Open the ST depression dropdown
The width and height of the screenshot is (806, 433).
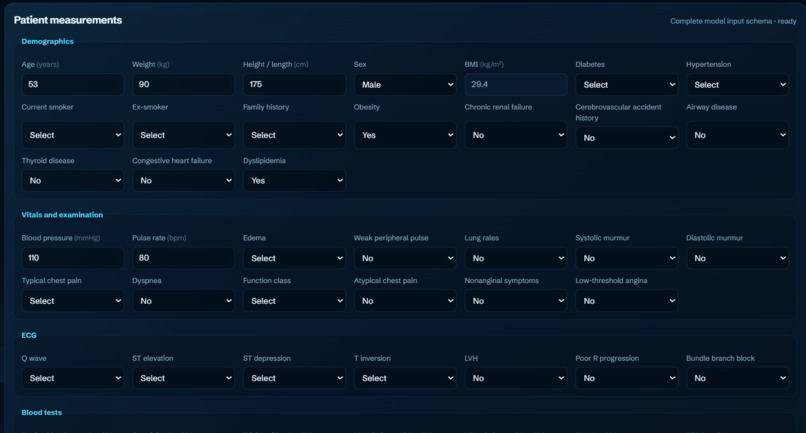point(294,378)
